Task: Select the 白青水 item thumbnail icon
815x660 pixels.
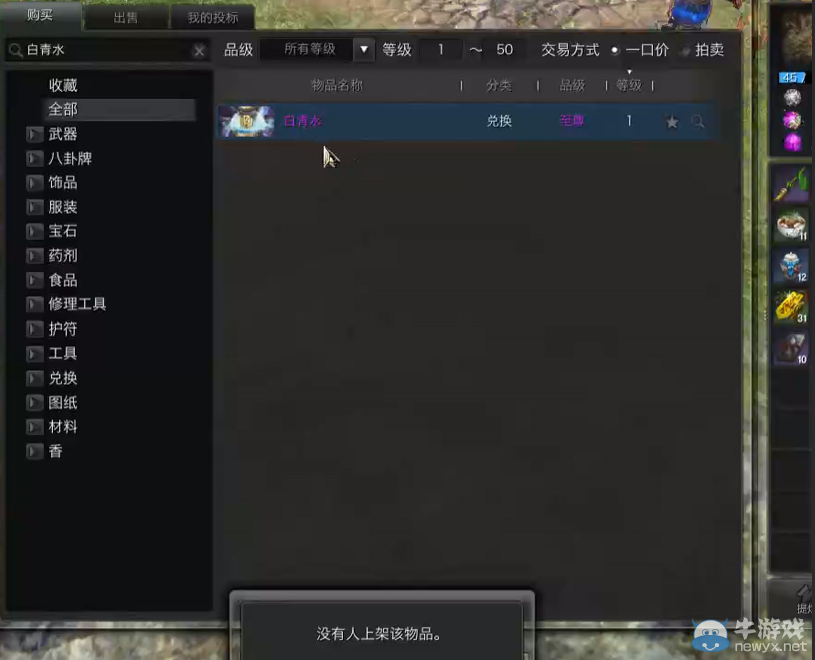Action: [246, 120]
